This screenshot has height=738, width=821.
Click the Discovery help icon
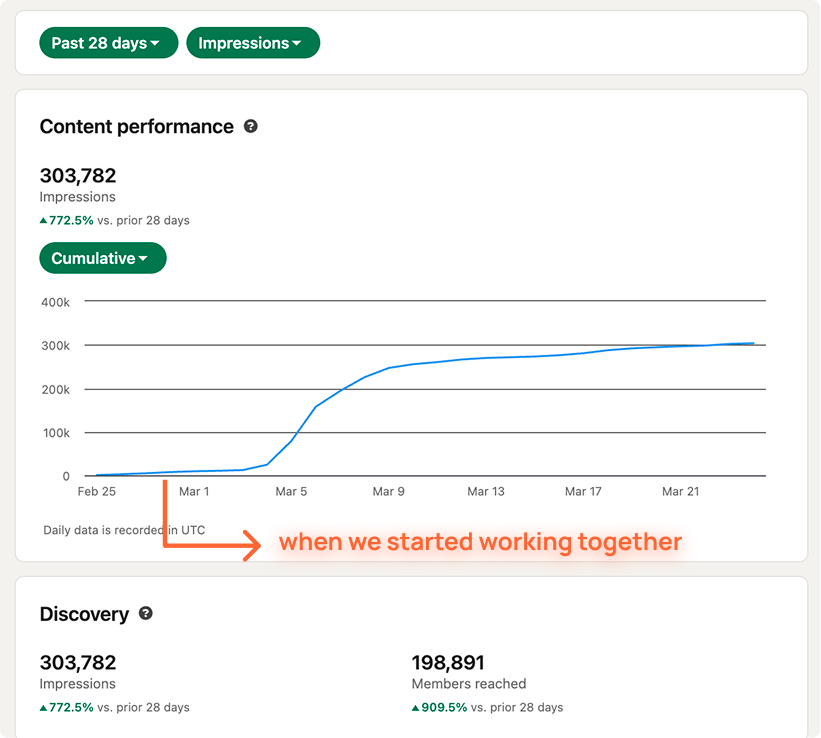click(146, 613)
